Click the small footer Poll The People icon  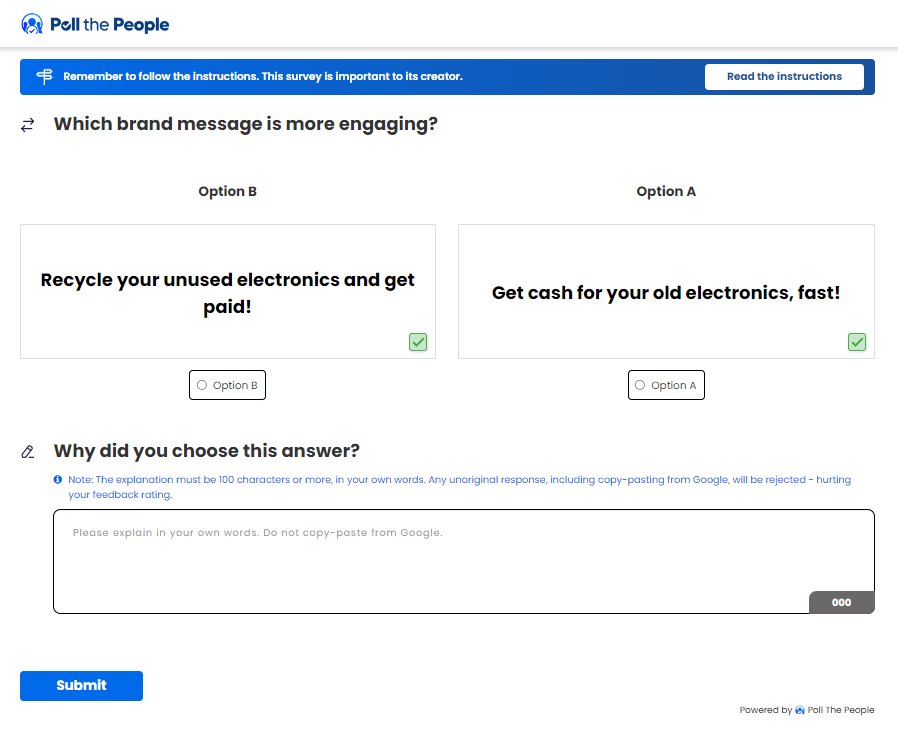pos(800,710)
